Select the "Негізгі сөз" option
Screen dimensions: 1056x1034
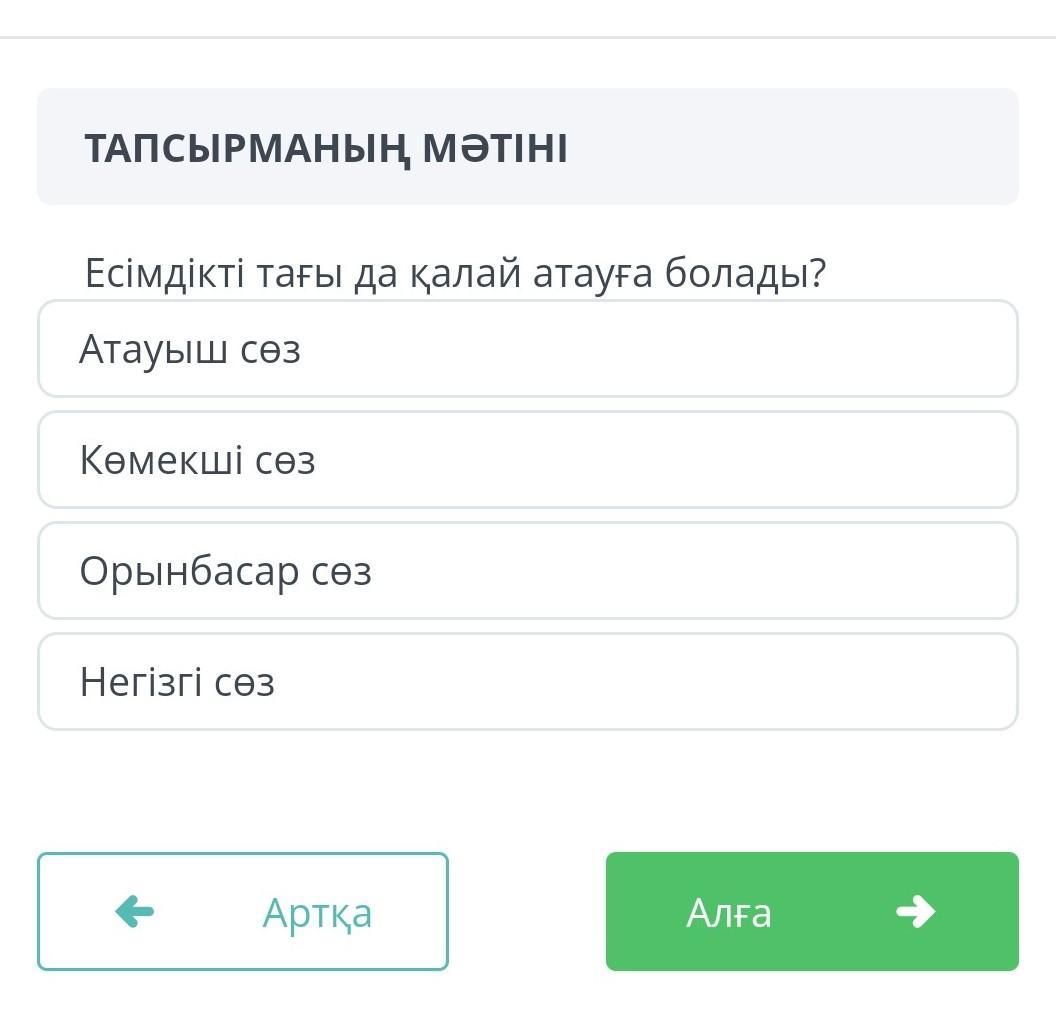527,682
